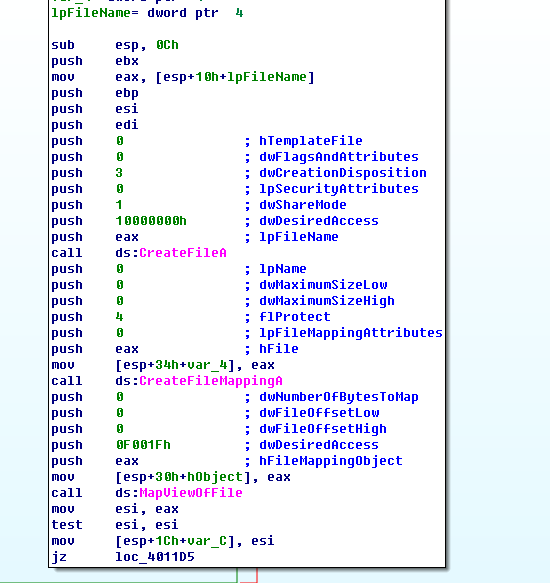Click the flProtect comment
The height and width of the screenshot is (583, 550).
pyautogui.click(x=295, y=317)
